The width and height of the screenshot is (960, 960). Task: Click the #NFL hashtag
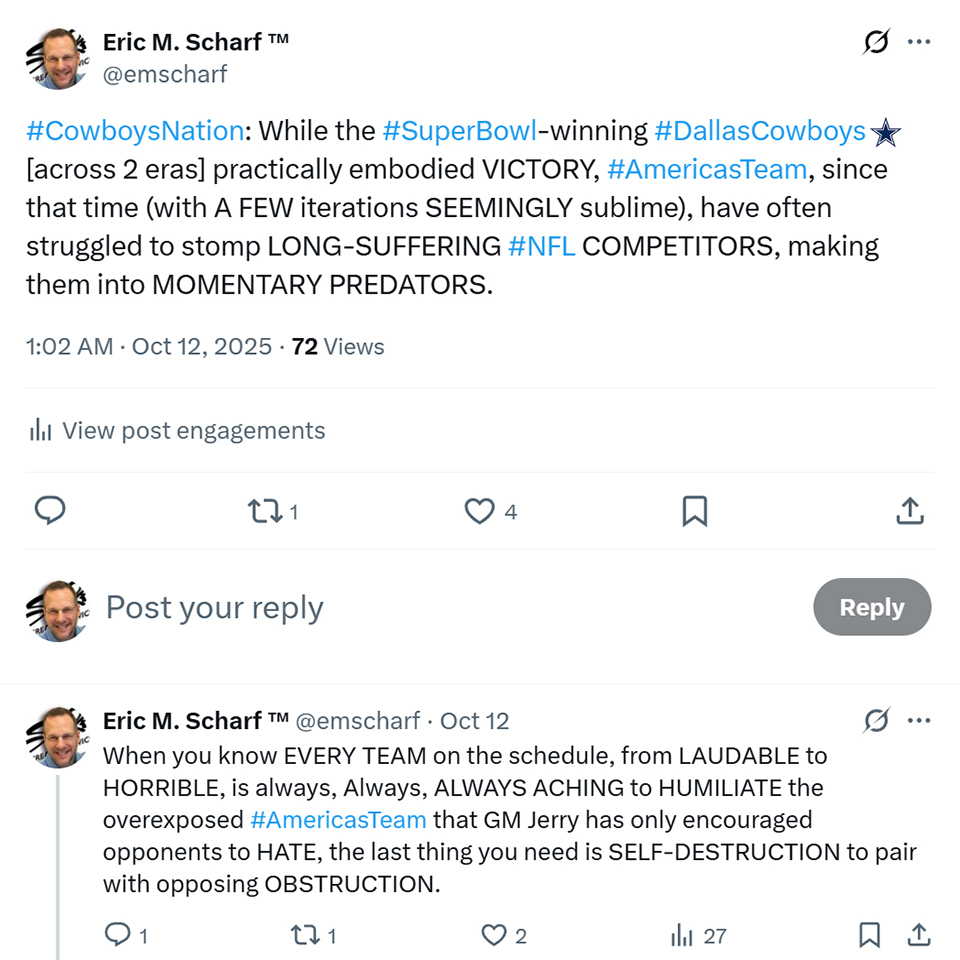click(x=541, y=246)
